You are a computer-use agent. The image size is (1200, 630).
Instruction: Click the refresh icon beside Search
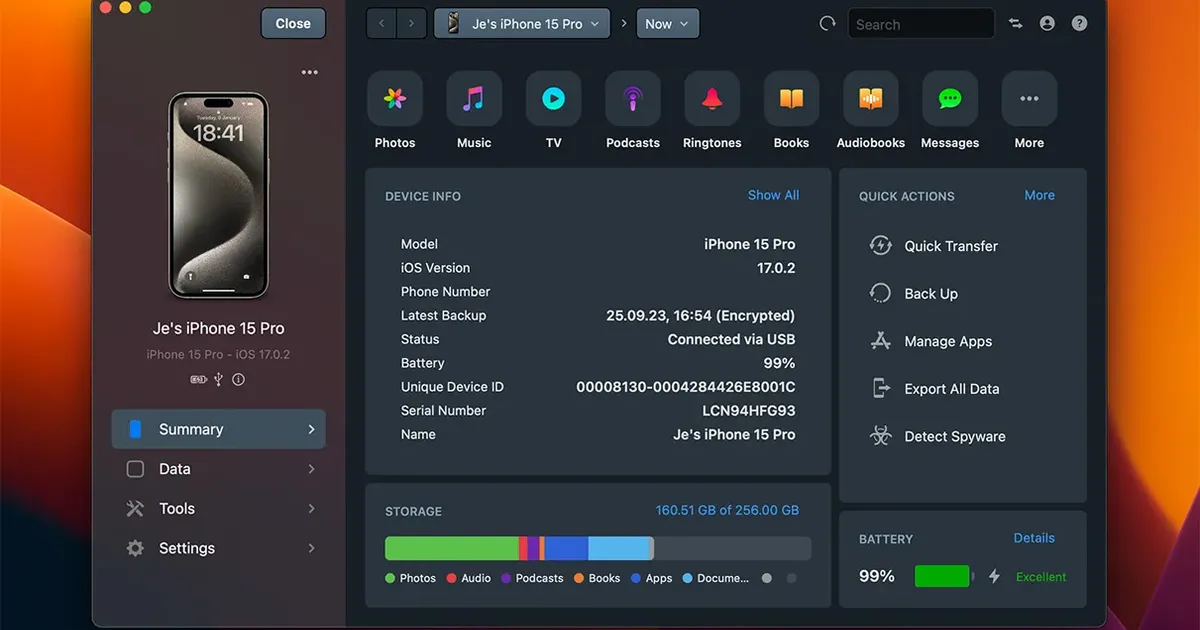click(x=827, y=24)
